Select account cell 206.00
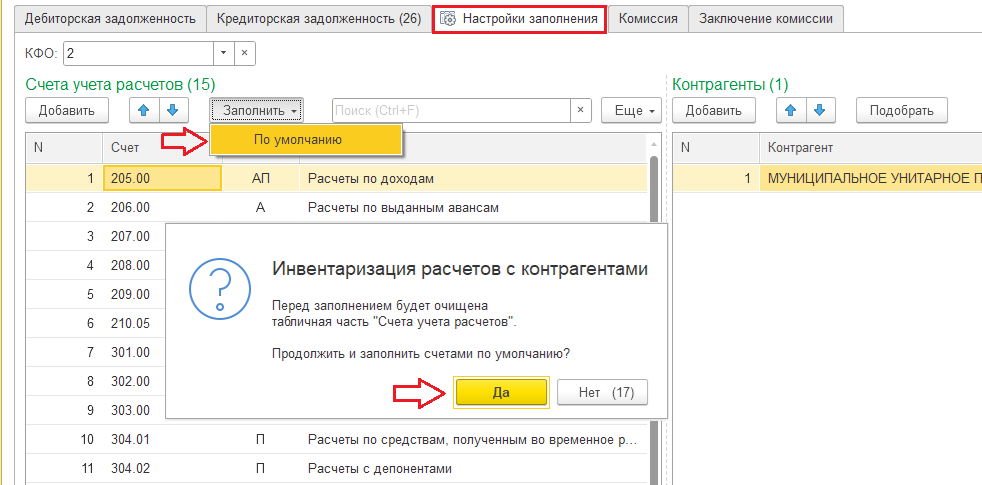 162,207
